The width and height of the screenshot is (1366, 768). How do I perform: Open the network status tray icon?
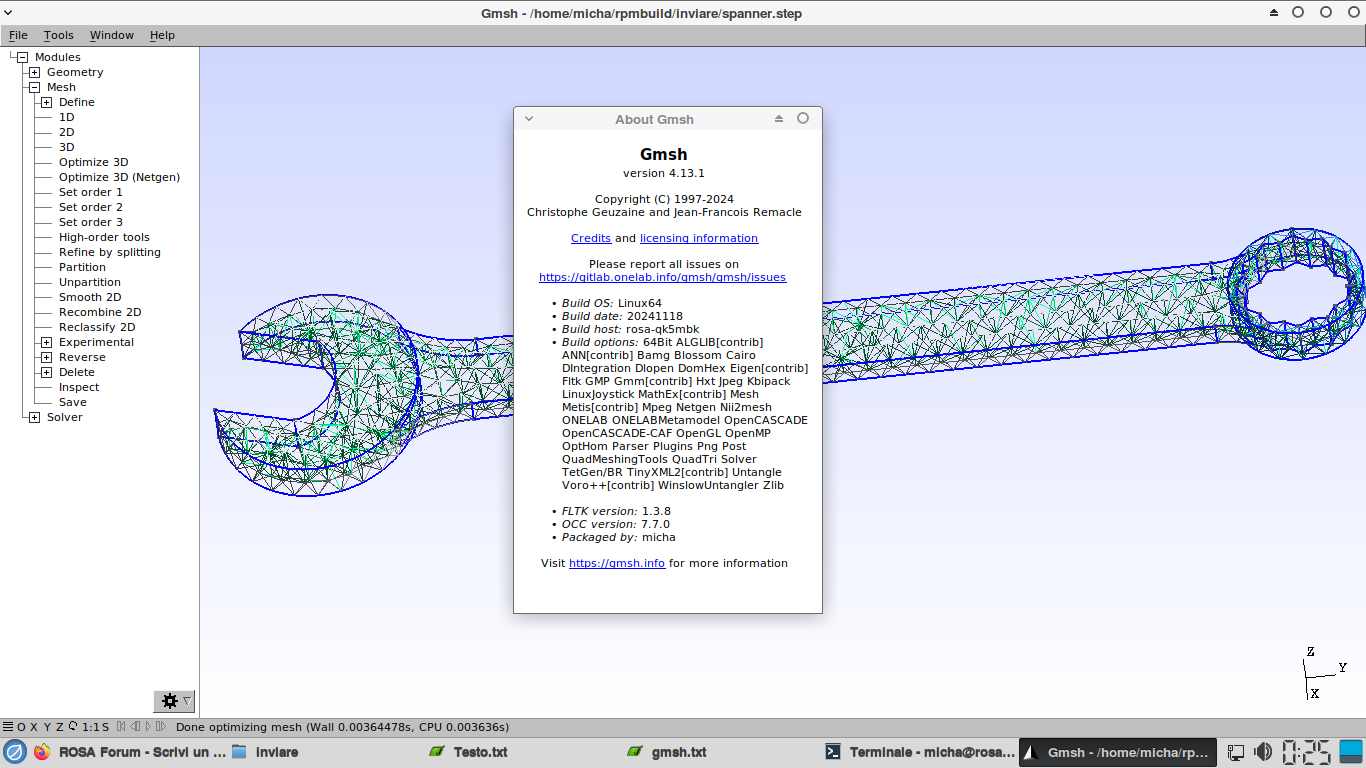coord(1236,752)
